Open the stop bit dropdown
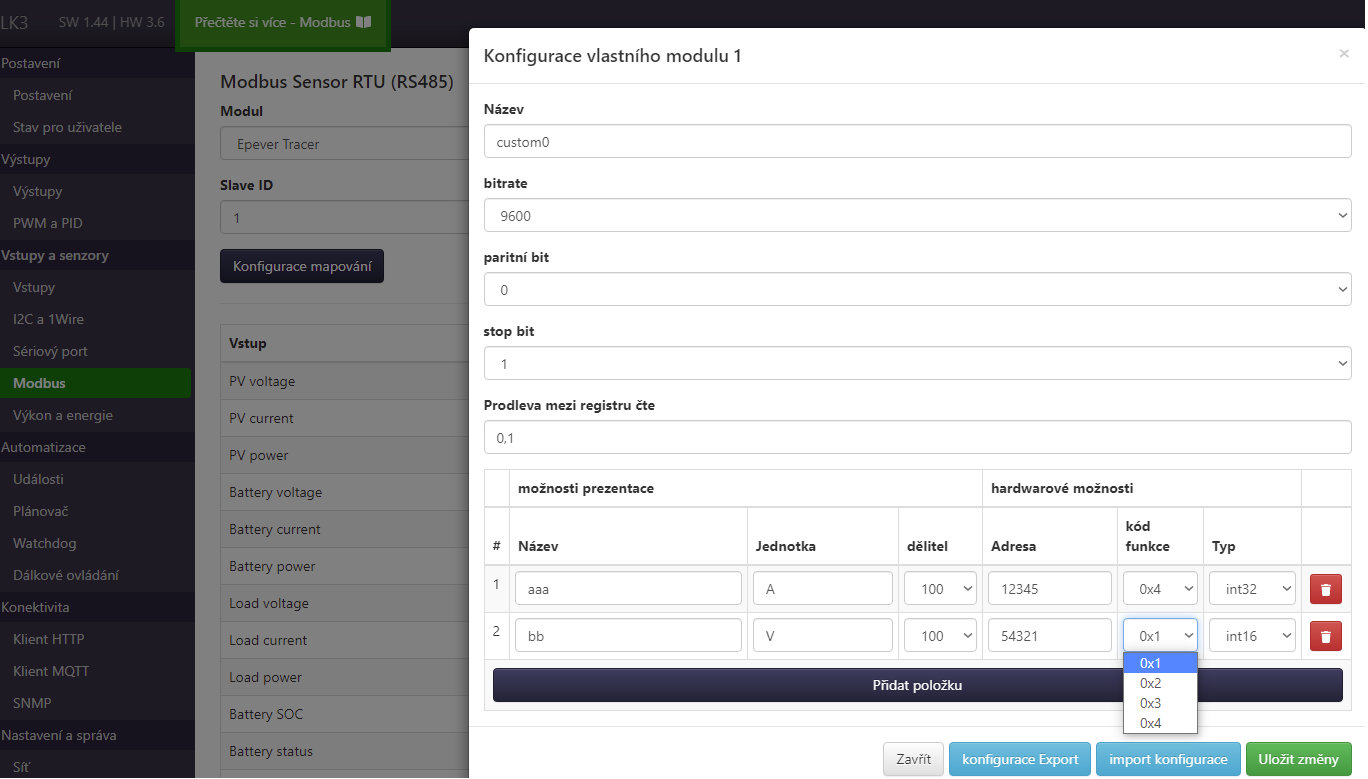This screenshot has width=1368, height=779. 917,364
